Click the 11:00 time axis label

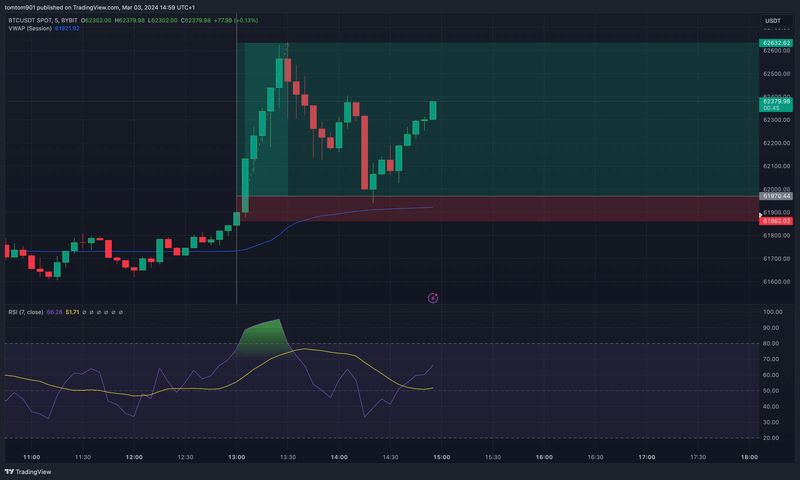click(x=32, y=457)
